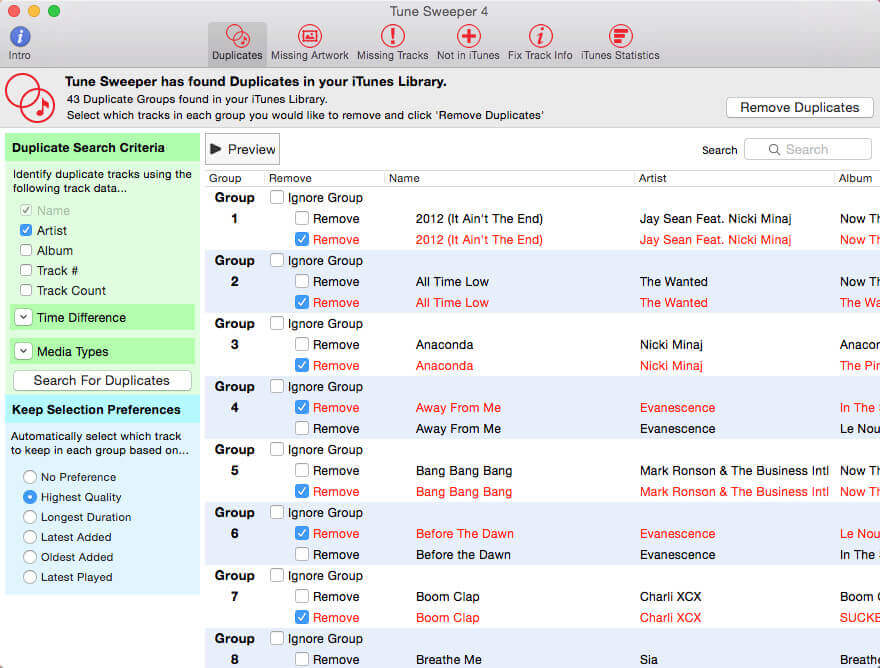Check Ignore Group for Group 7

click(277, 575)
